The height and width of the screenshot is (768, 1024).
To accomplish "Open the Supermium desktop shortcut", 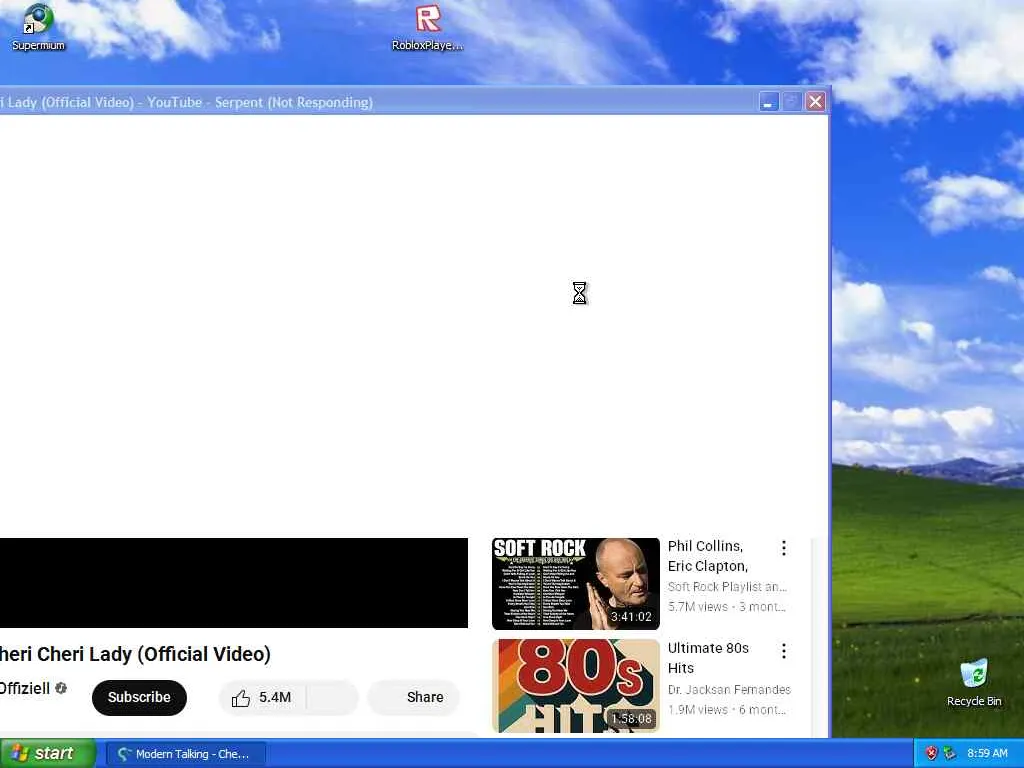I will (x=38, y=26).
